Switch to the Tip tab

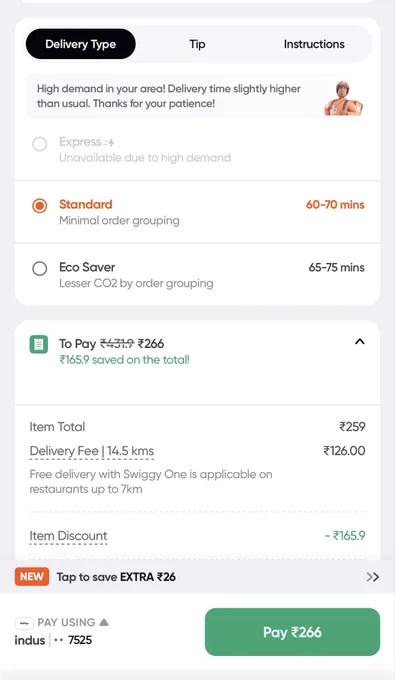coord(197,44)
